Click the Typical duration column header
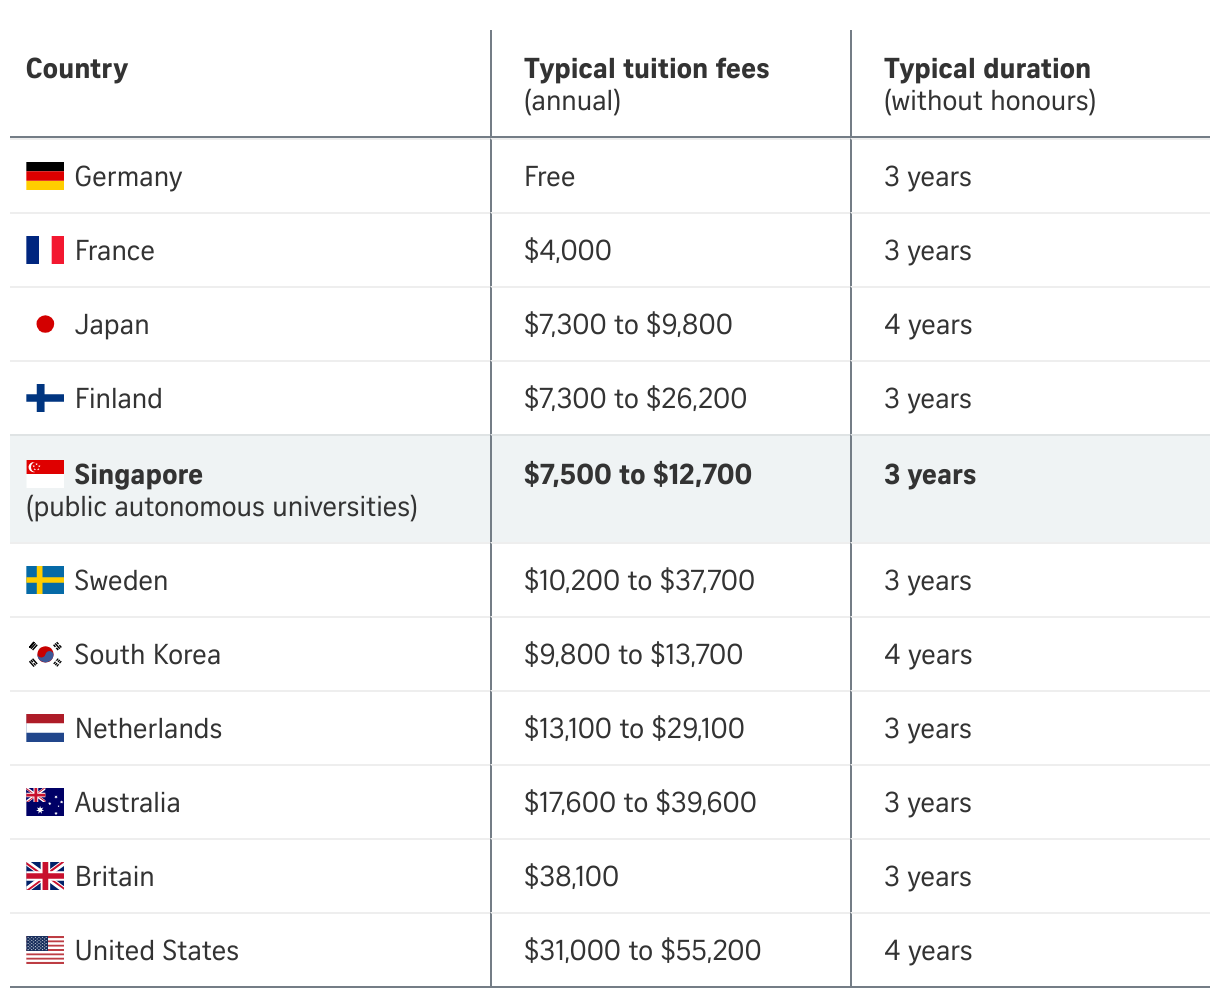This screenshot has width=1220, height=998. [987, 69]
